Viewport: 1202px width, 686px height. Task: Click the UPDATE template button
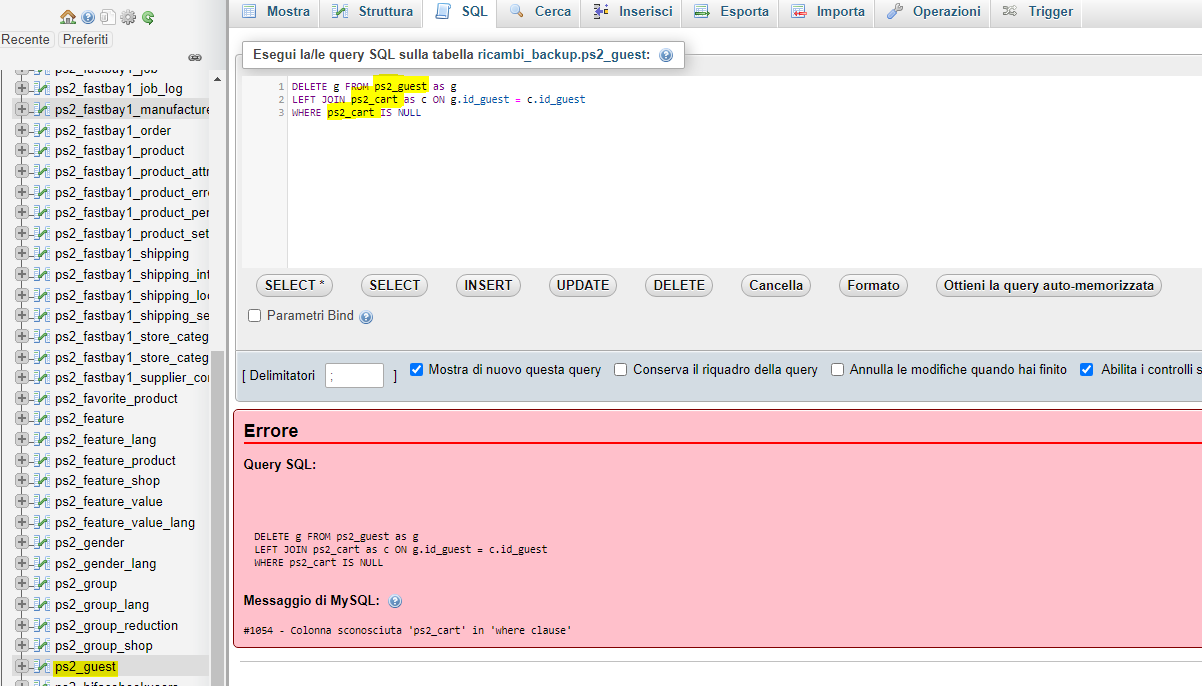(583, 285)
